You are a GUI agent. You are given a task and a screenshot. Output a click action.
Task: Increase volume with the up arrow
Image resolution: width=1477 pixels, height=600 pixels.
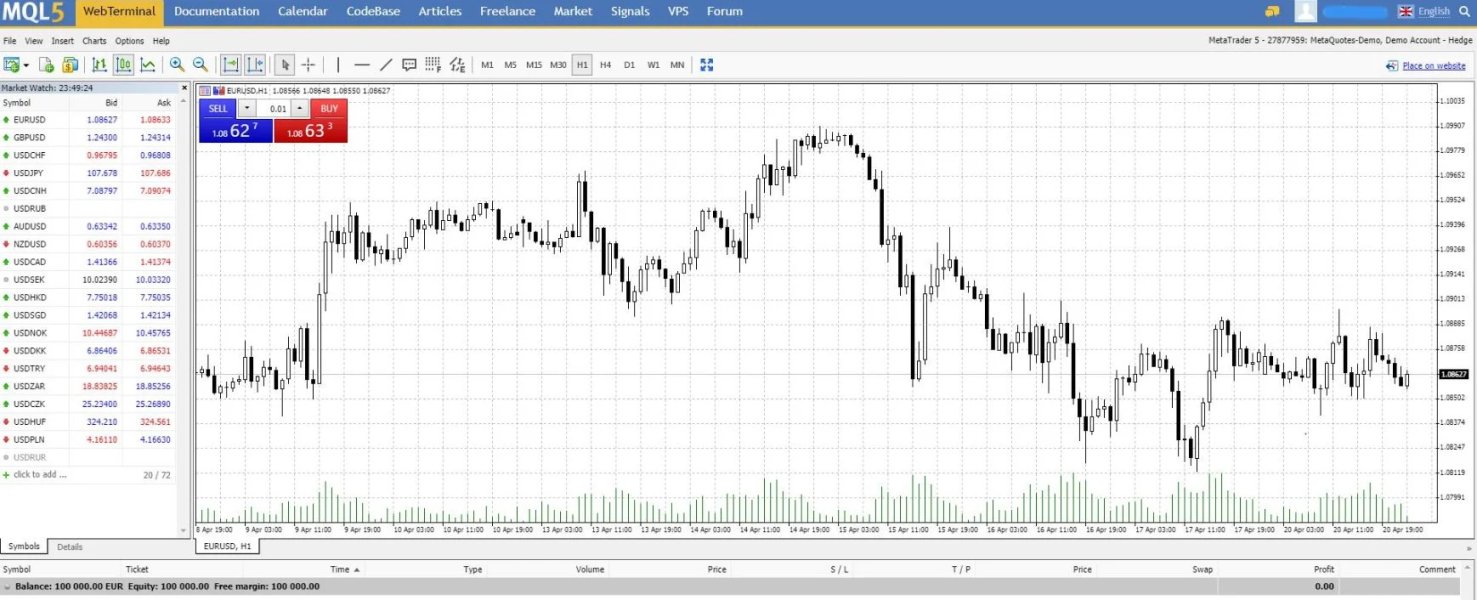pyautogui.click(x=301, y=108)
